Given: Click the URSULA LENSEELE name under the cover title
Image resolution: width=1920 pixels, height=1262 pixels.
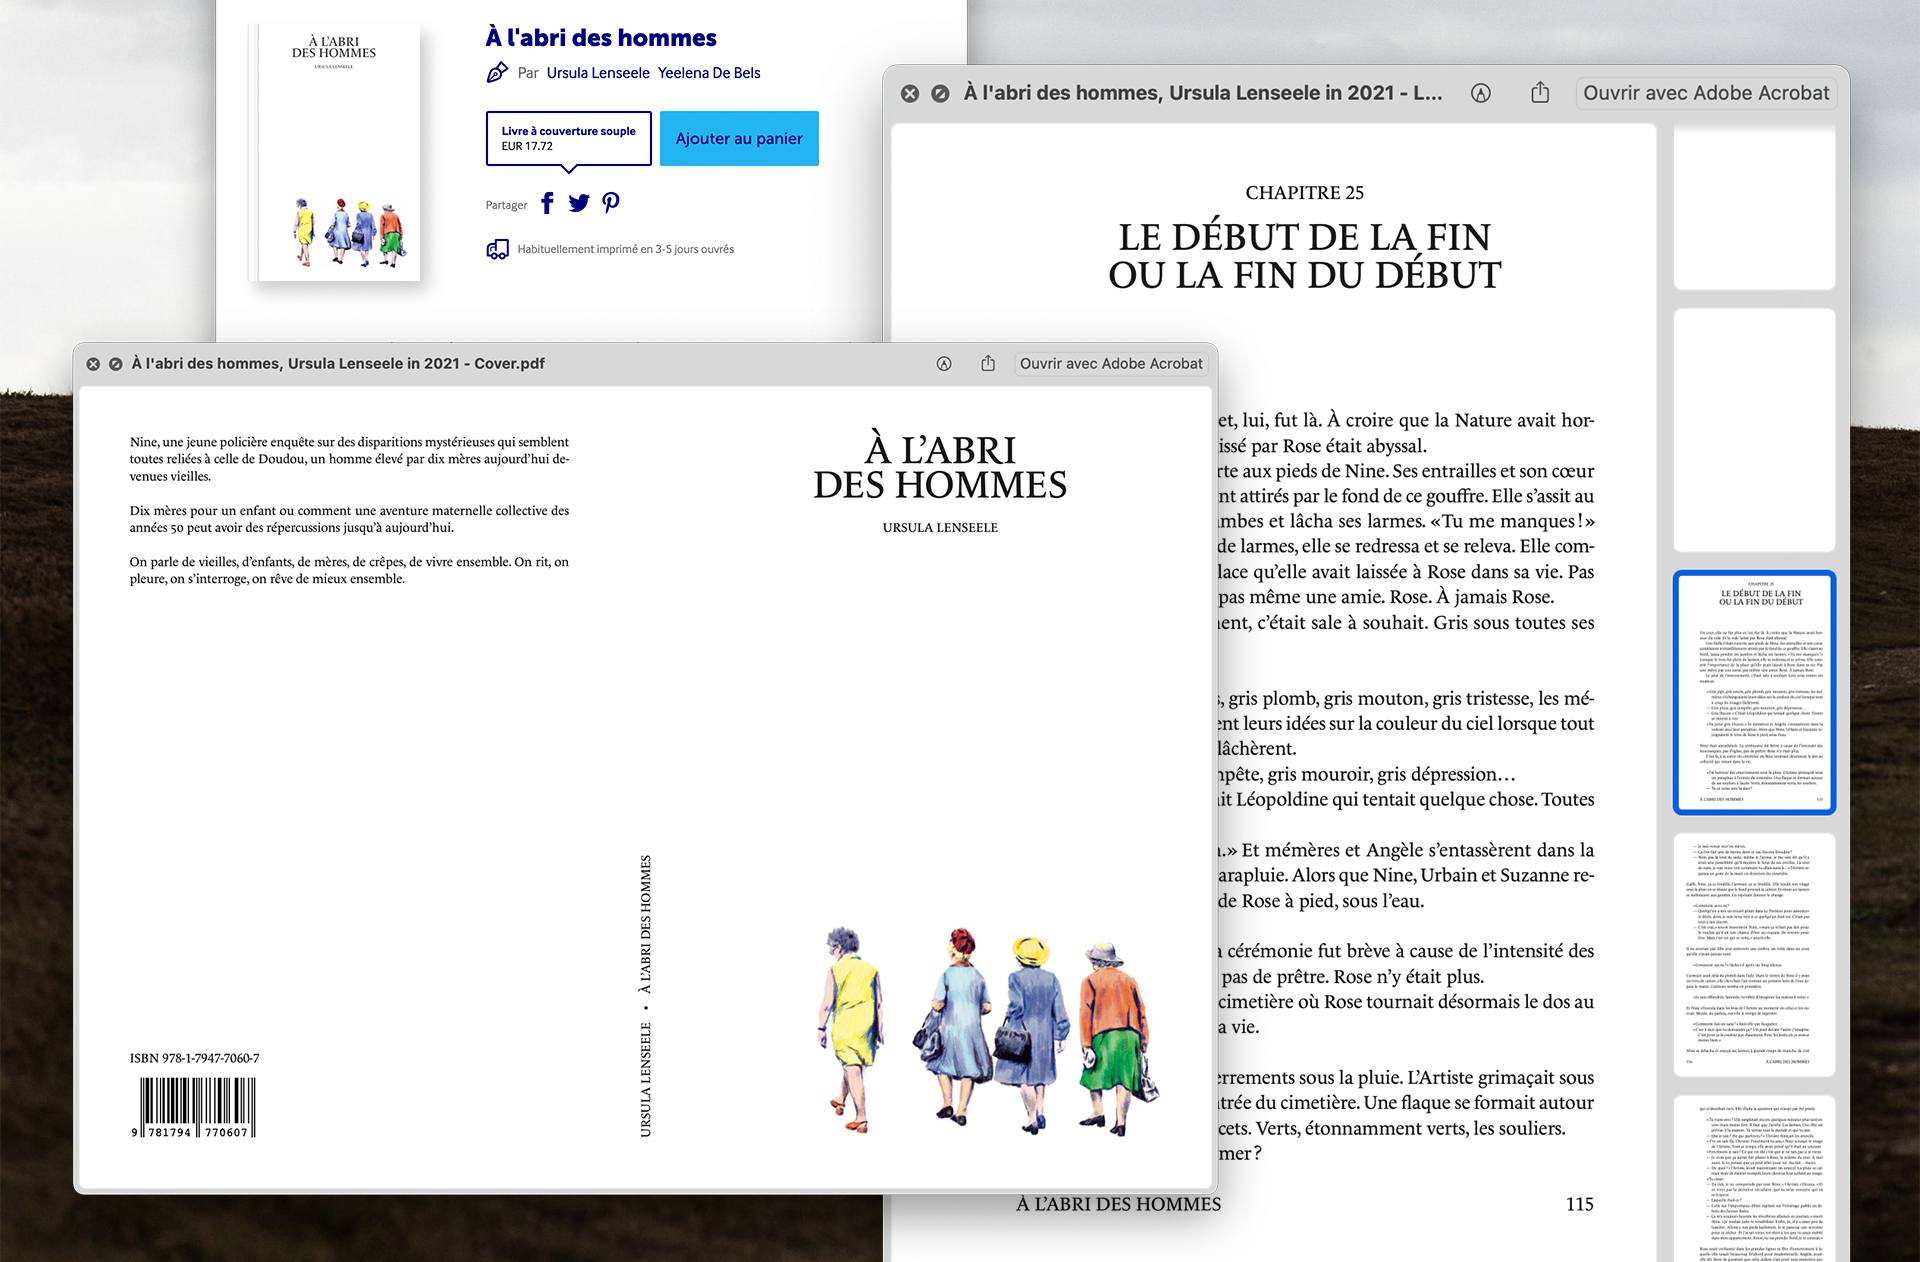Looking at the screenshot, I should (x=940, y=528).
